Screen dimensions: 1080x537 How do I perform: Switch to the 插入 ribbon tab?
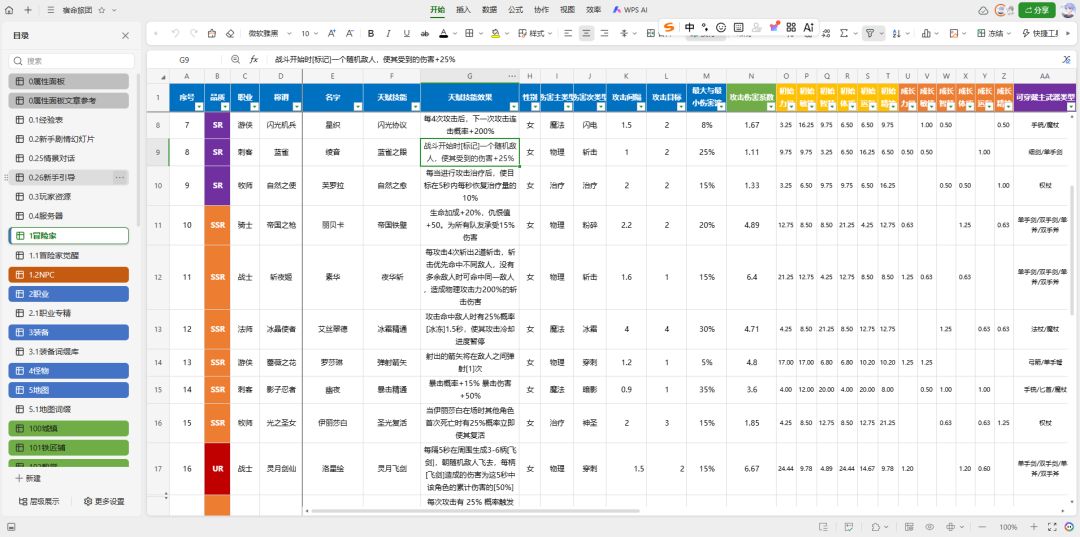pyautogui.click(x=464, y=10)
